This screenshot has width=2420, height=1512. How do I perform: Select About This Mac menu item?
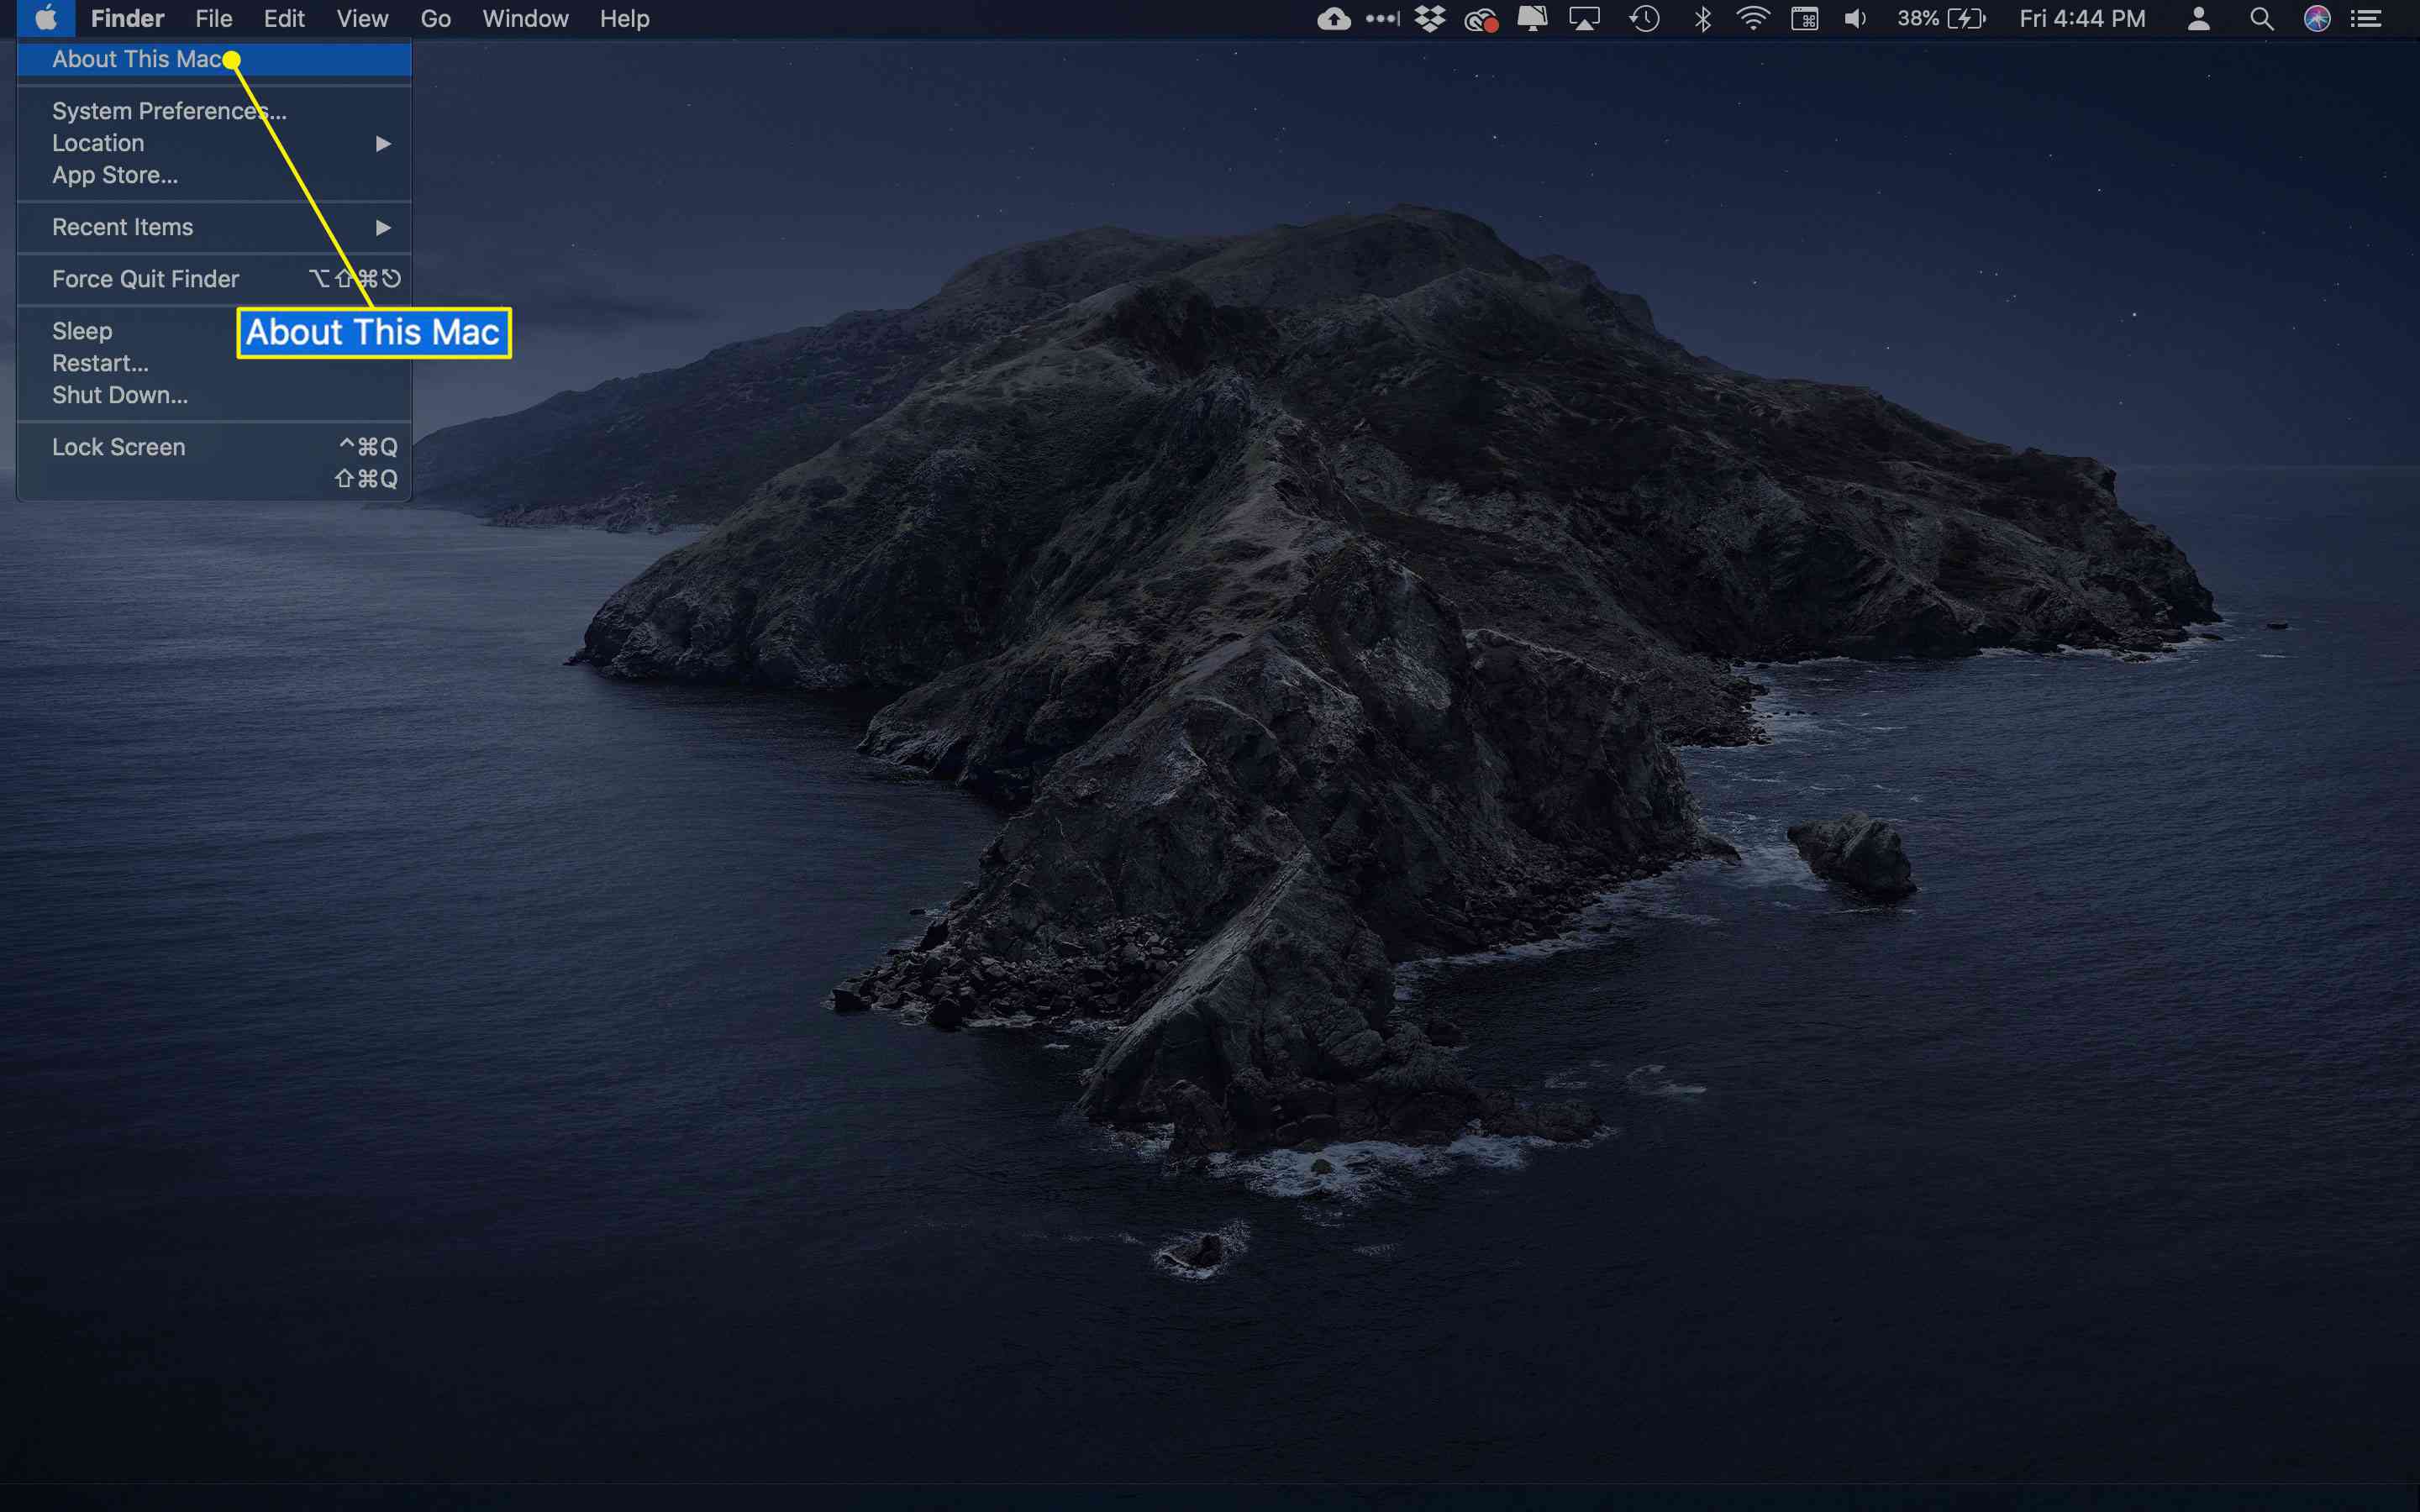(214, 59)
